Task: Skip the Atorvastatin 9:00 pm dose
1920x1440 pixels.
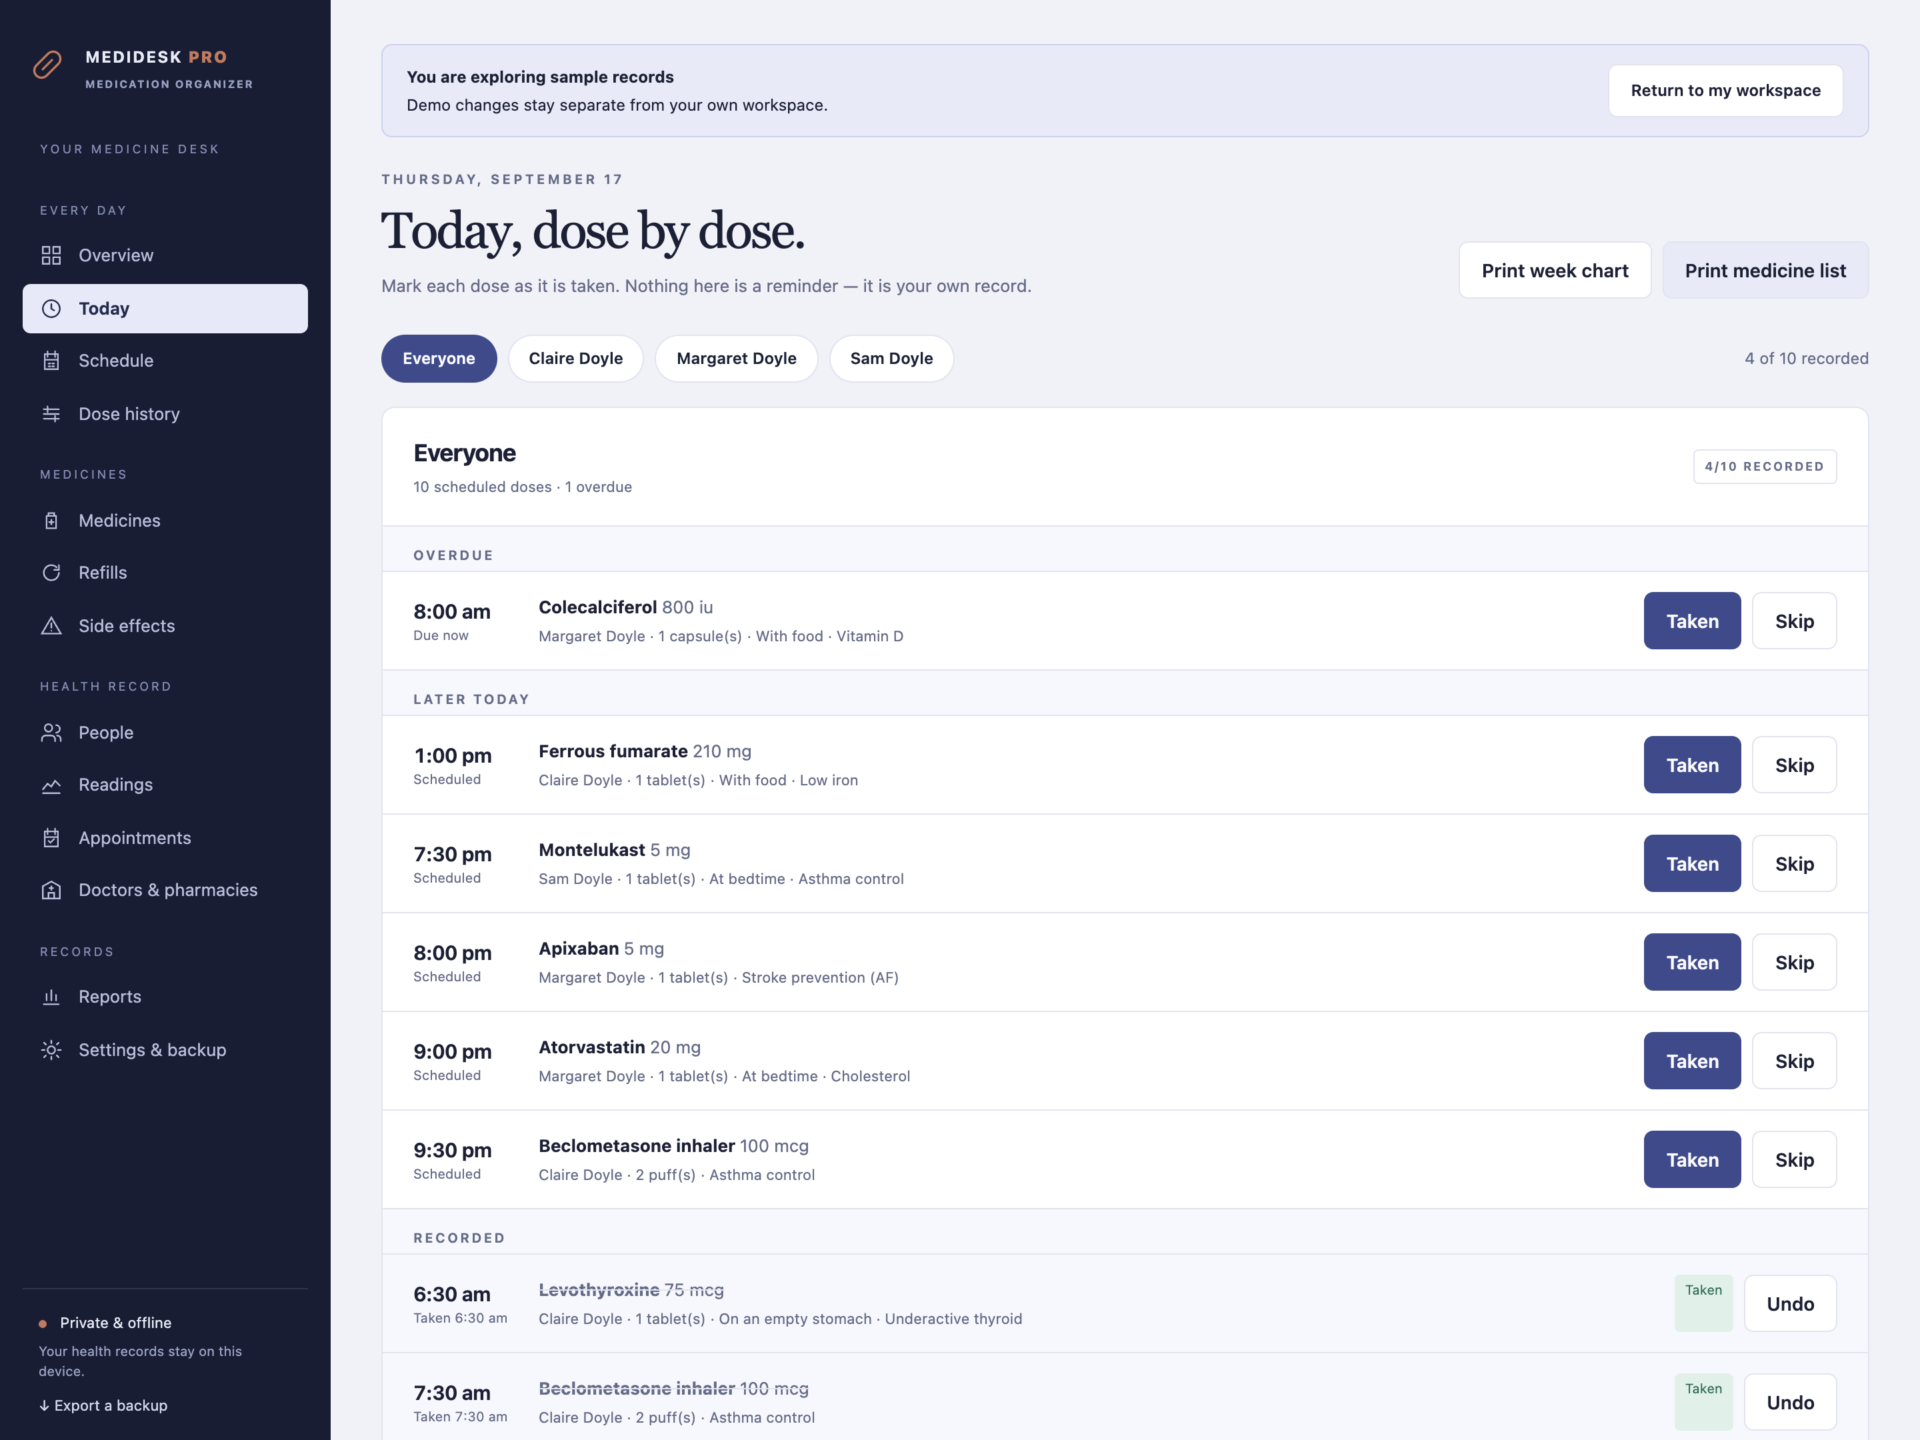Action: 1795,1061
